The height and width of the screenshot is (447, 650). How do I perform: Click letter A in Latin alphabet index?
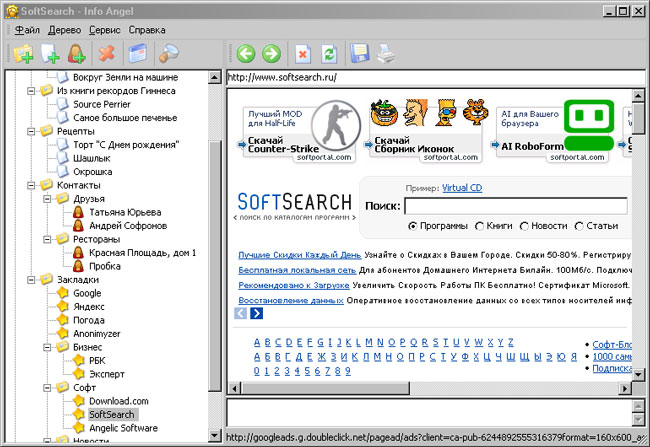(257, 343)
